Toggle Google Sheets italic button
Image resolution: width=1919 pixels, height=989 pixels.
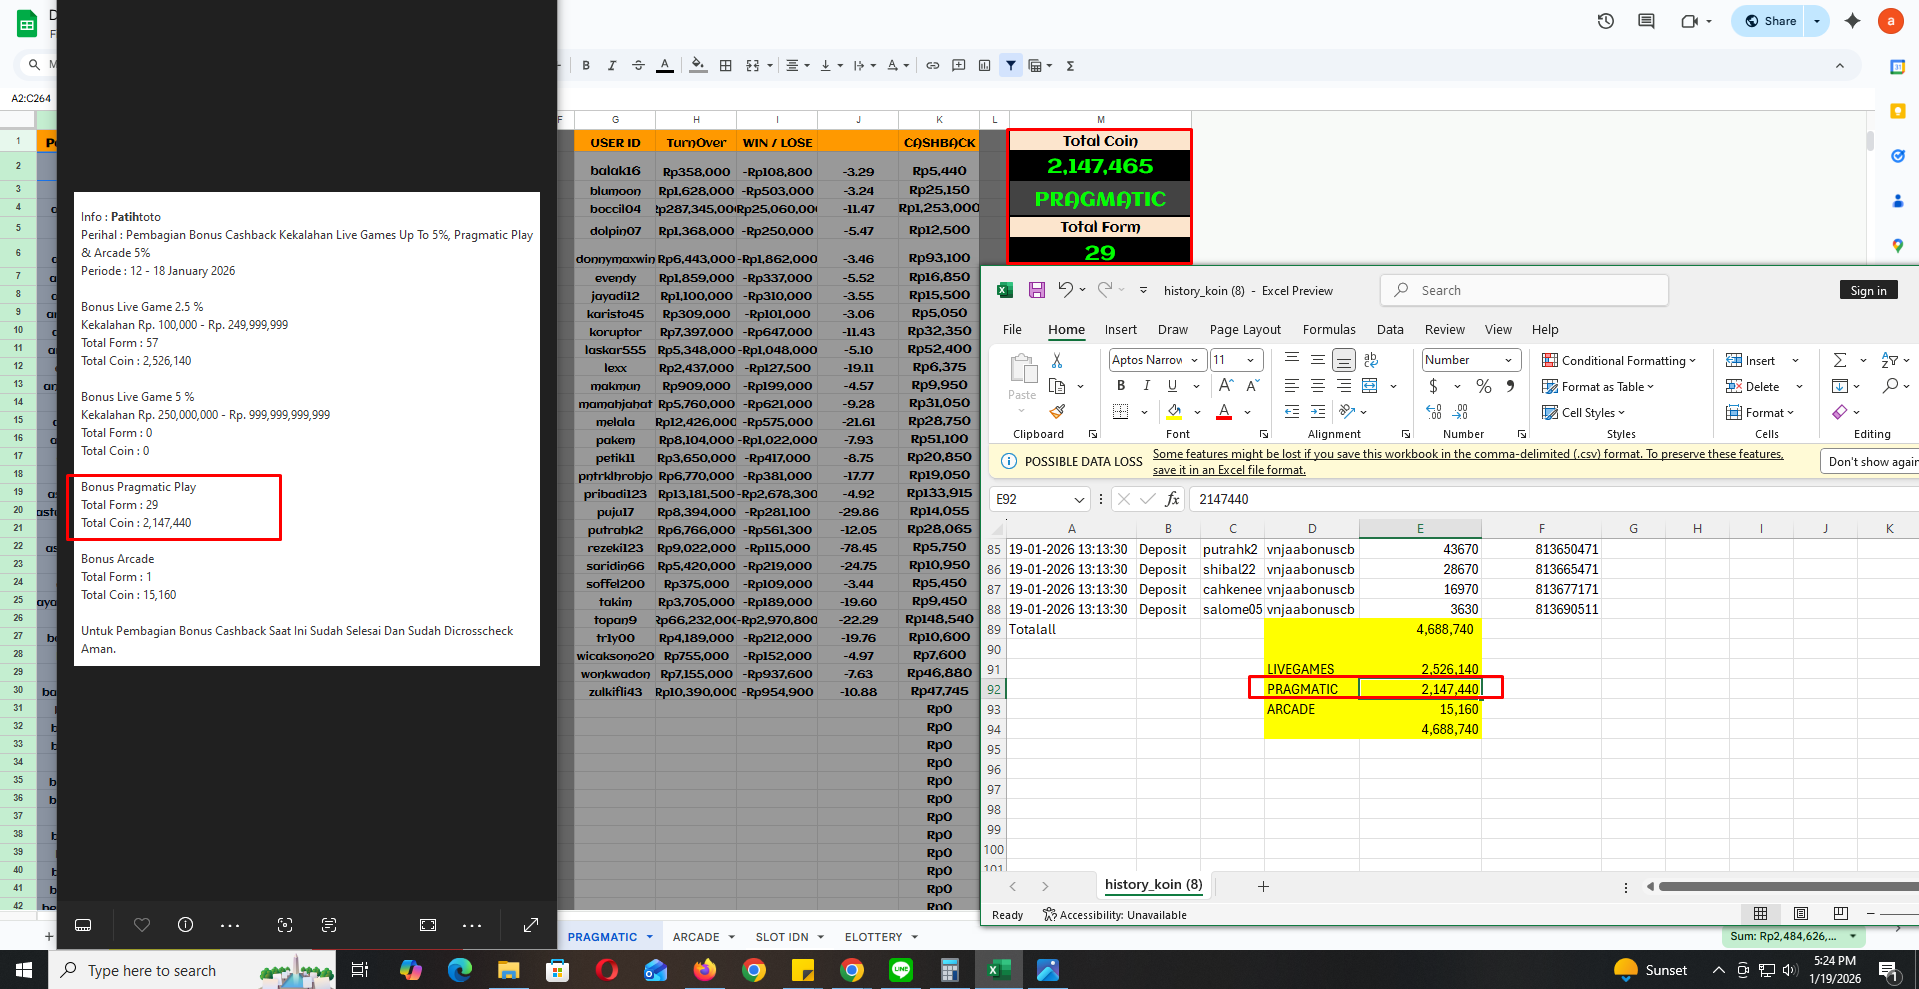pyautogui.click(x=612, y=66)
